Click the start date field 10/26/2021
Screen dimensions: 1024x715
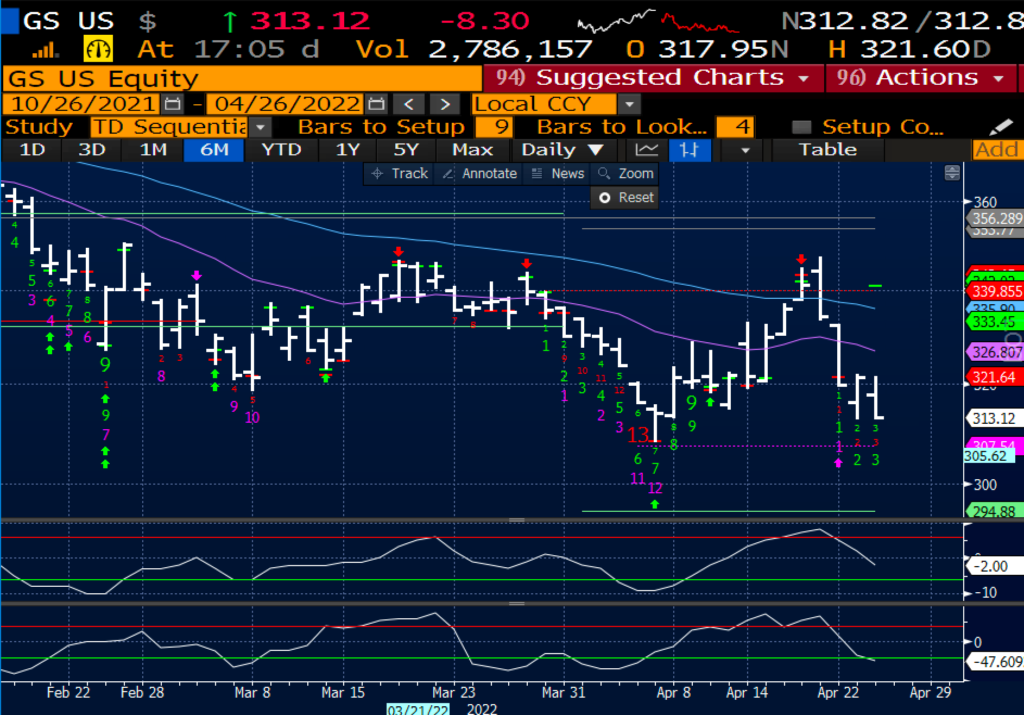(x=82, y=104)
